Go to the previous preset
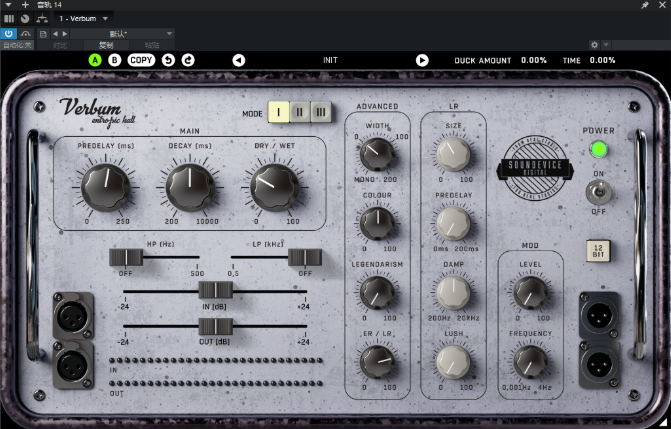The image size is (671, 429). click(239, 60)
